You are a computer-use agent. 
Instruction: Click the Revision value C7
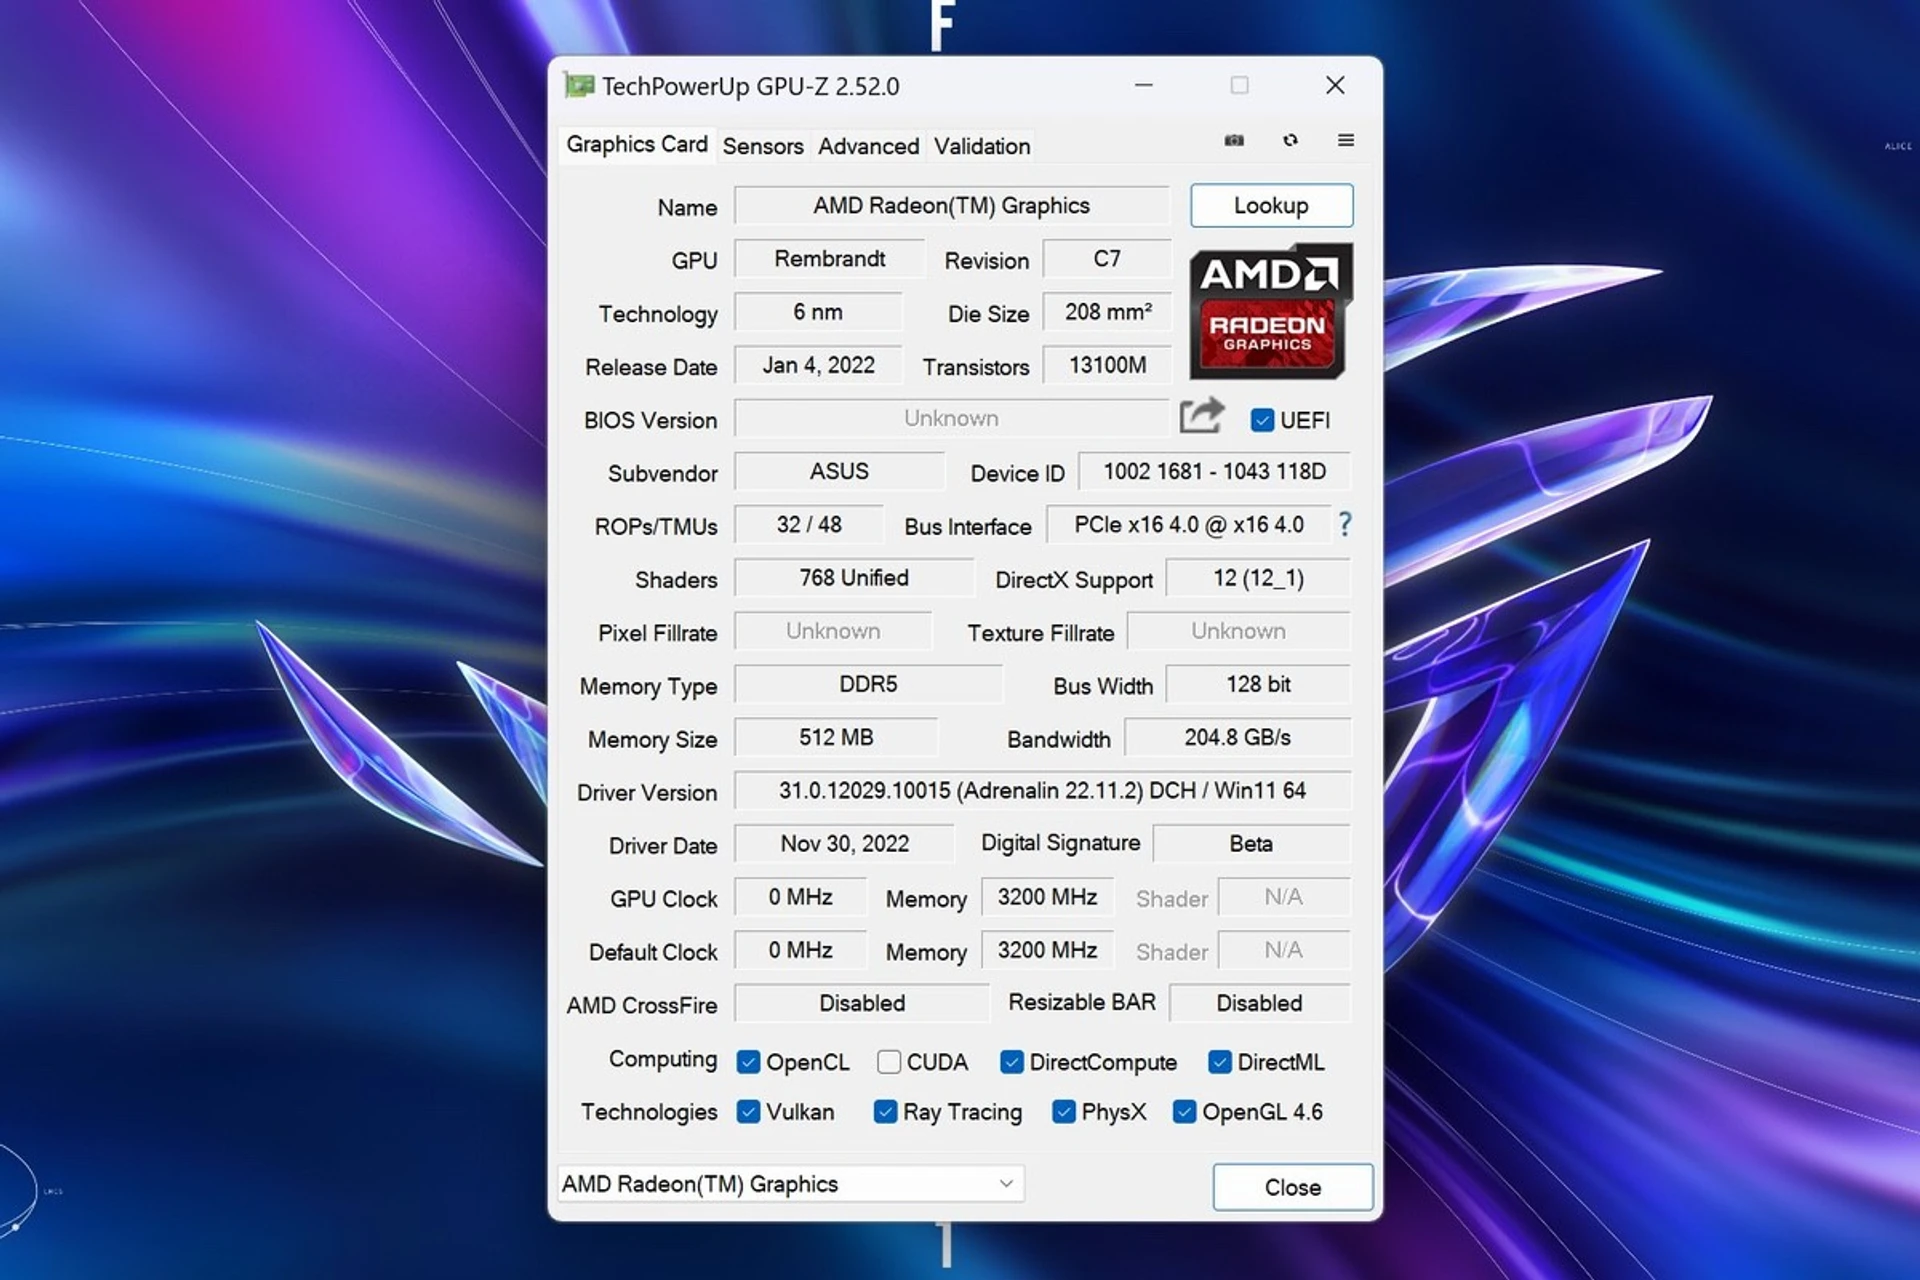point(1106,259)
